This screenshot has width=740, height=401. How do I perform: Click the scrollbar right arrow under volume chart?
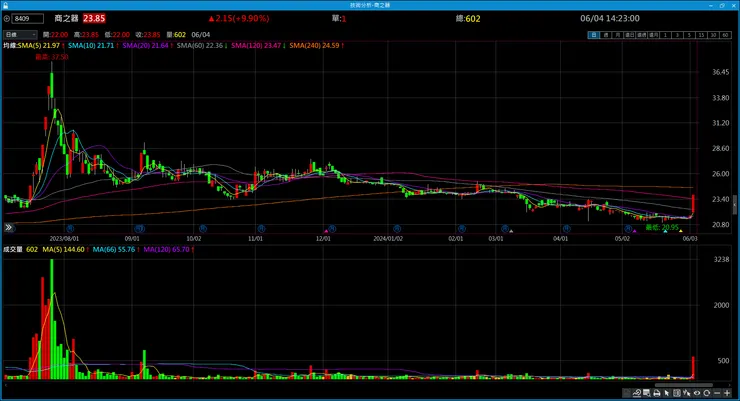730,385
